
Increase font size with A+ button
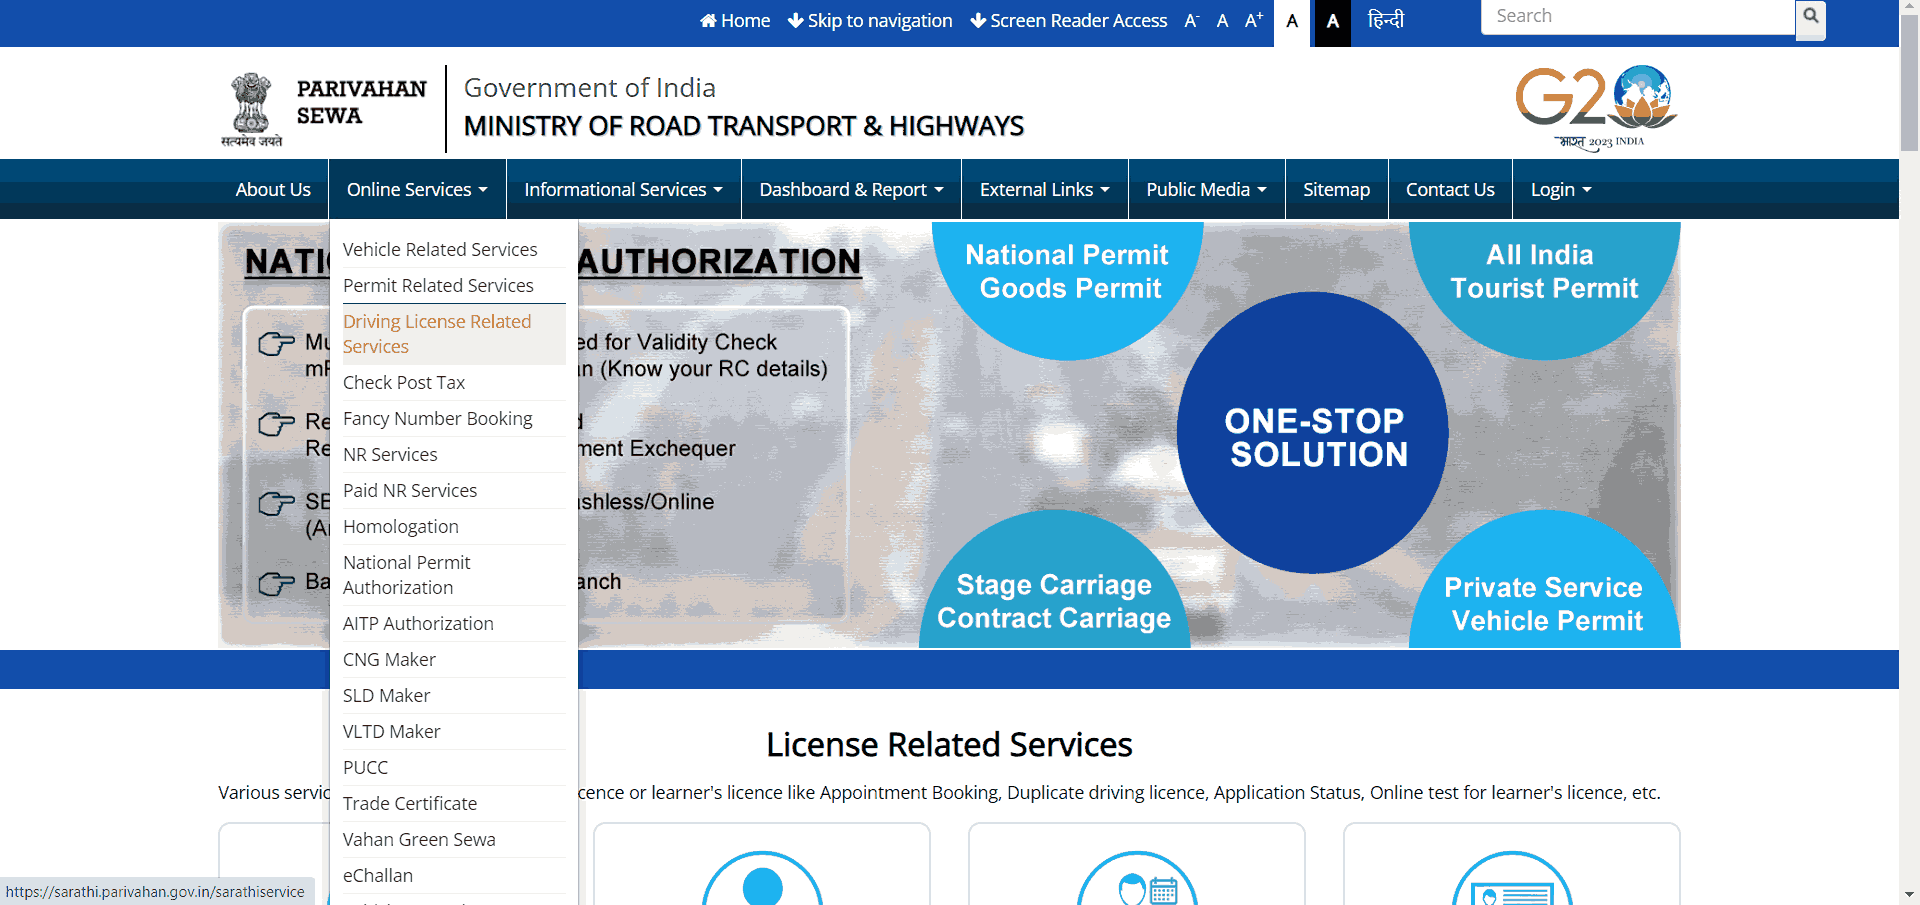click(x=1254, y=21)
